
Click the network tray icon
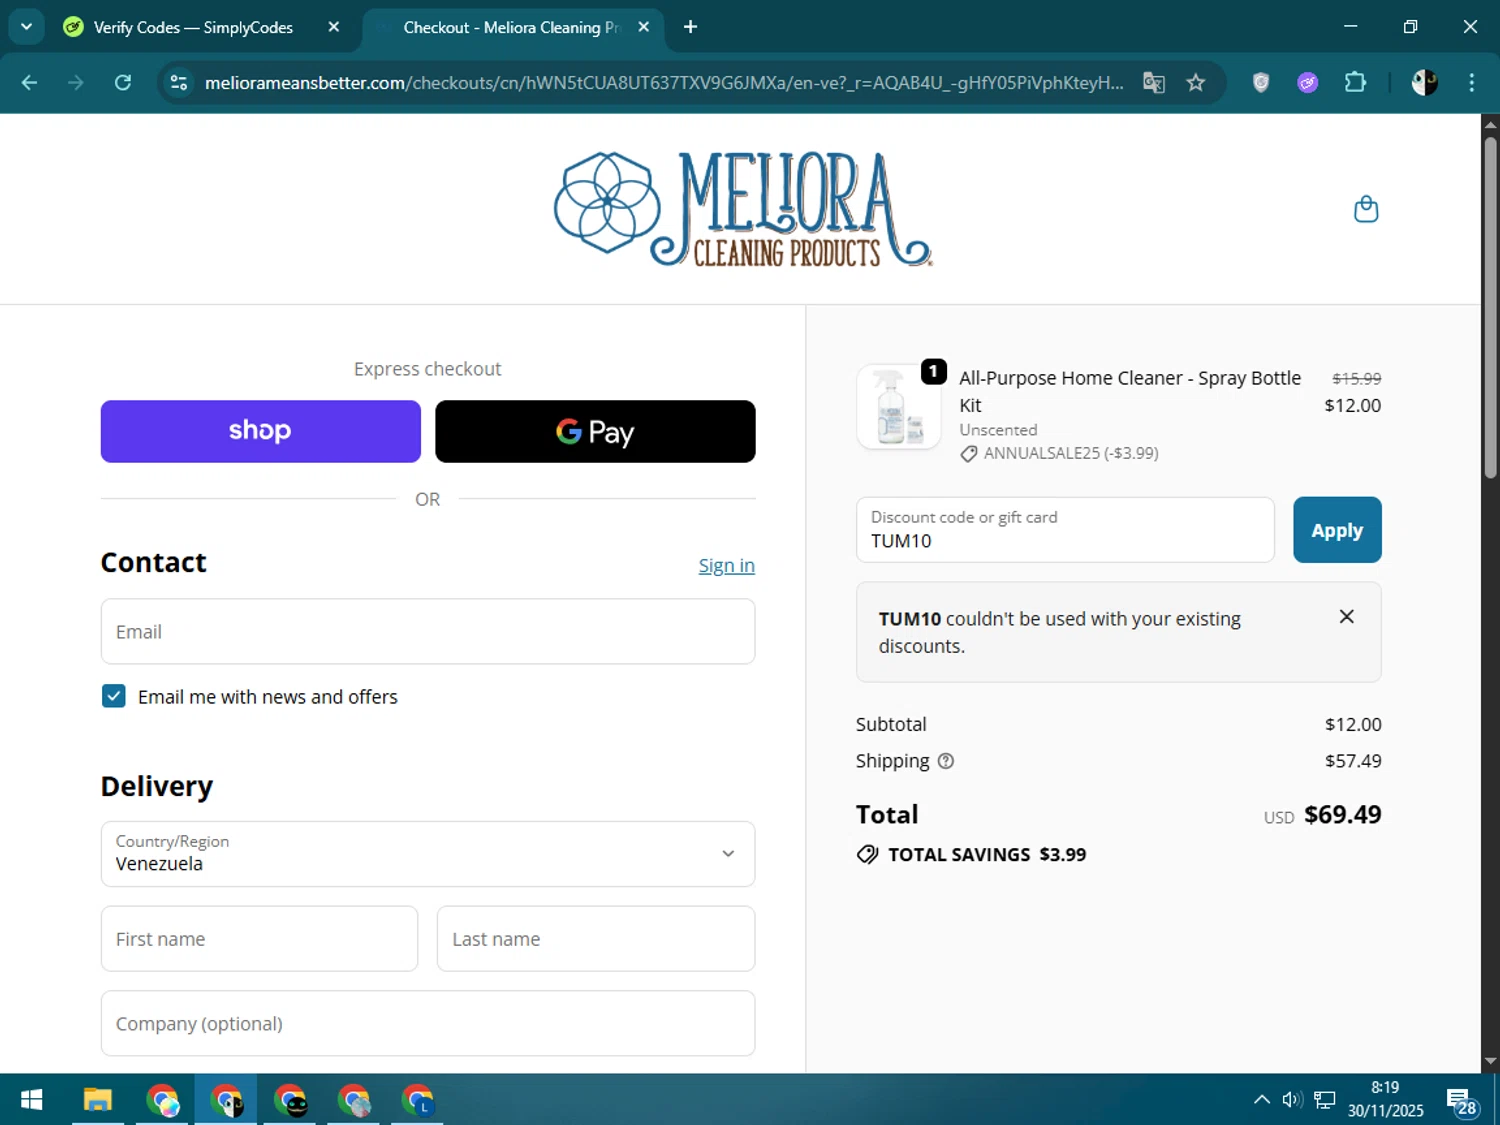1325,1100
